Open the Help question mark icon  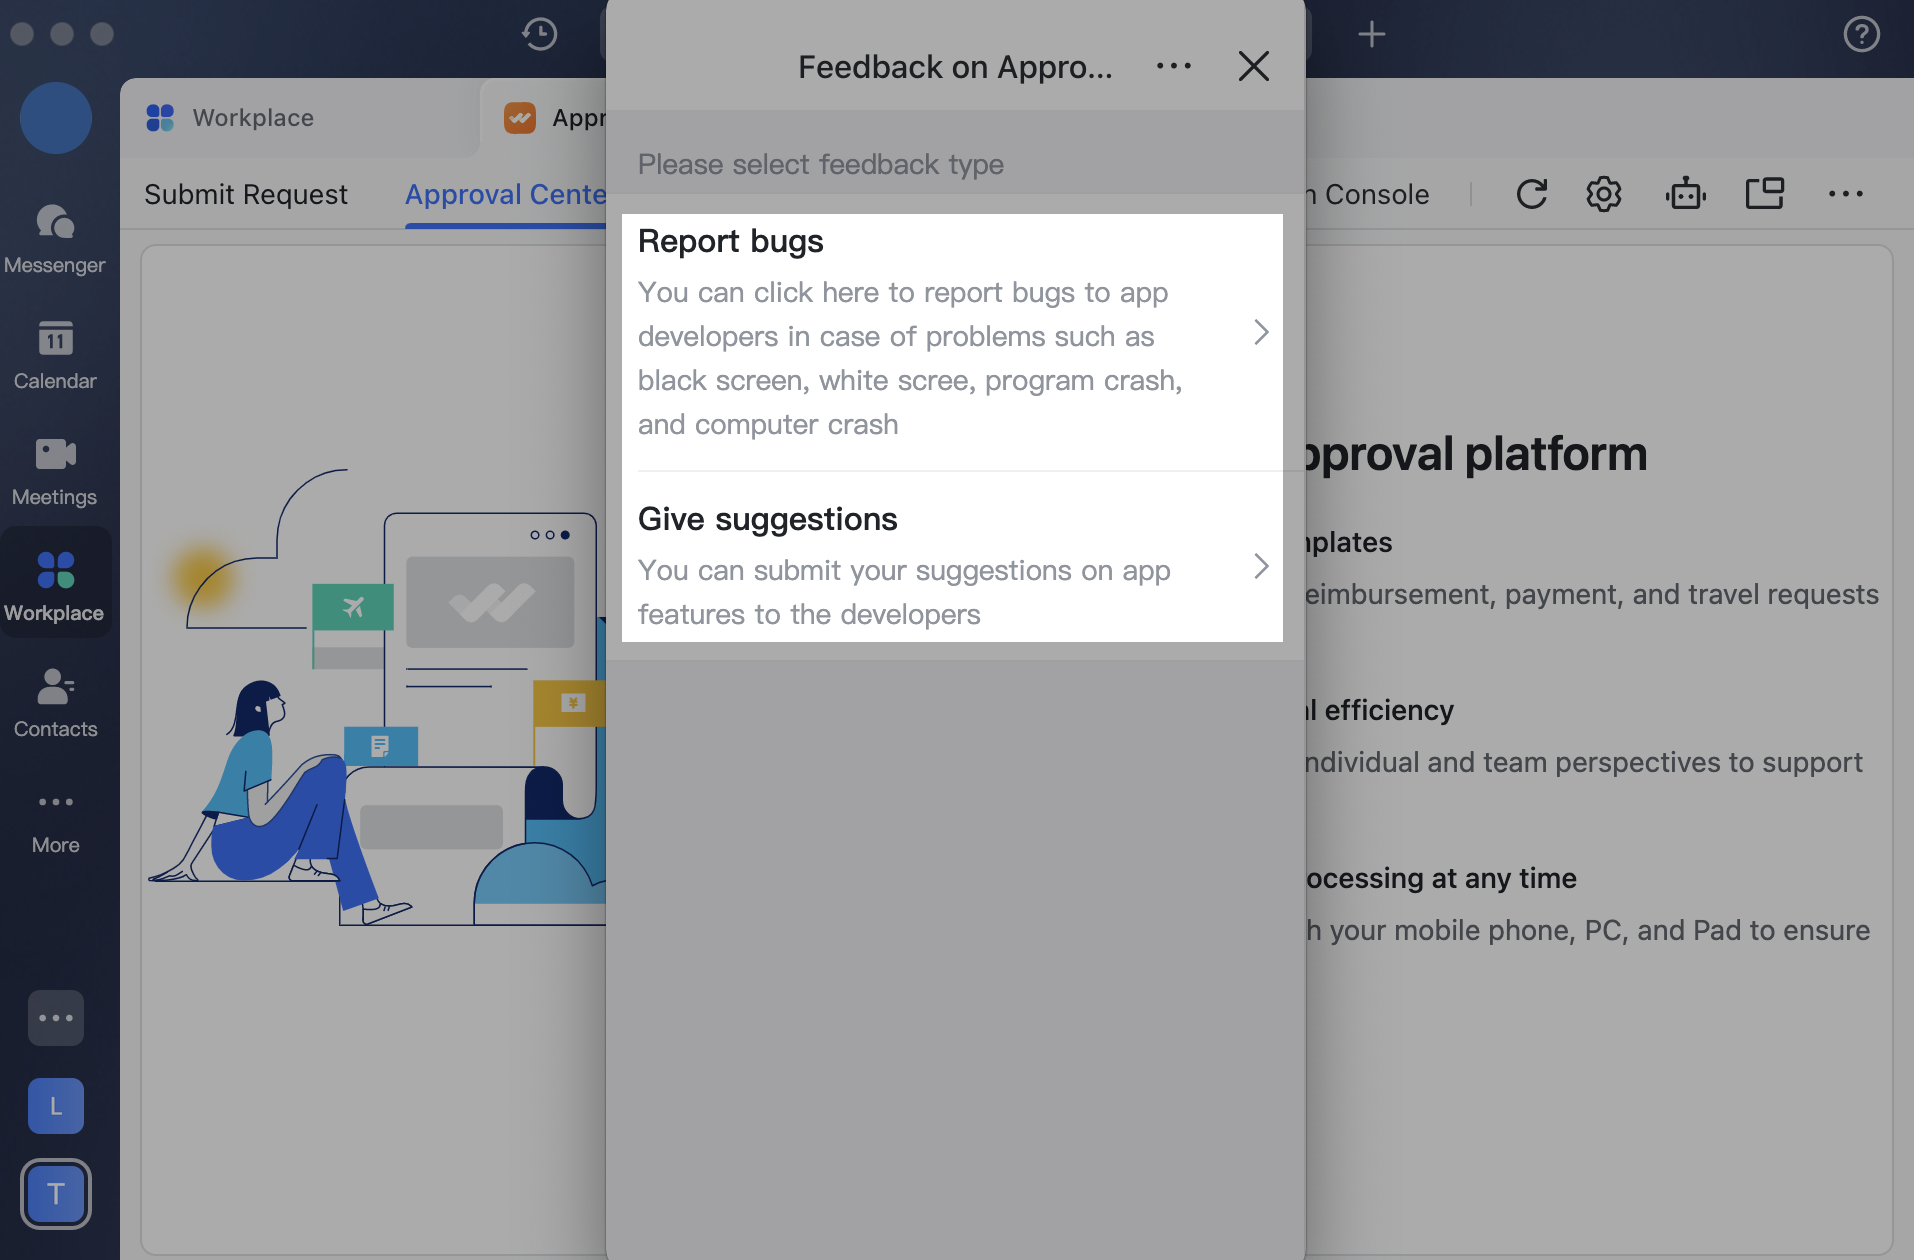coord(1861,34)
